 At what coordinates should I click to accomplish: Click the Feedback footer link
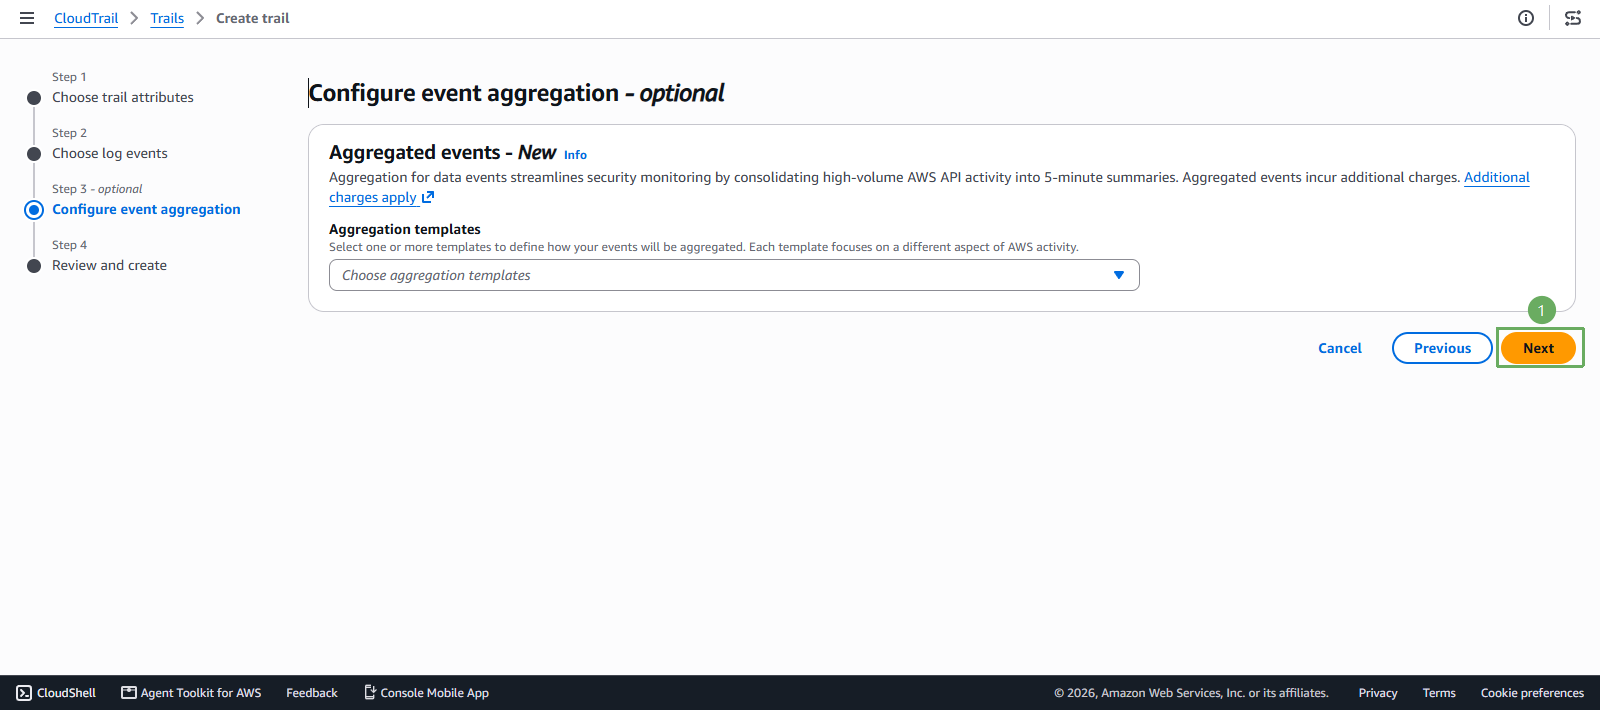pos(312,693)
